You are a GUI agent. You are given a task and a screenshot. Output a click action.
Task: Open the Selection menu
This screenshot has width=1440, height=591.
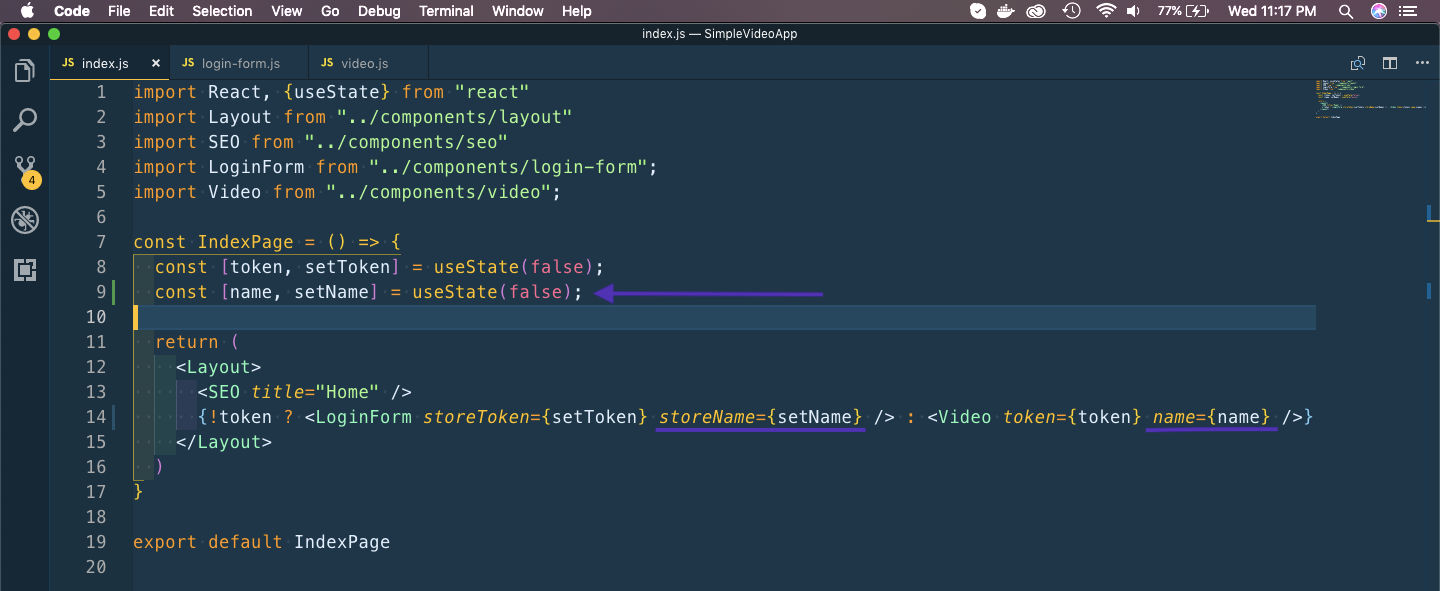pos(222,11)
